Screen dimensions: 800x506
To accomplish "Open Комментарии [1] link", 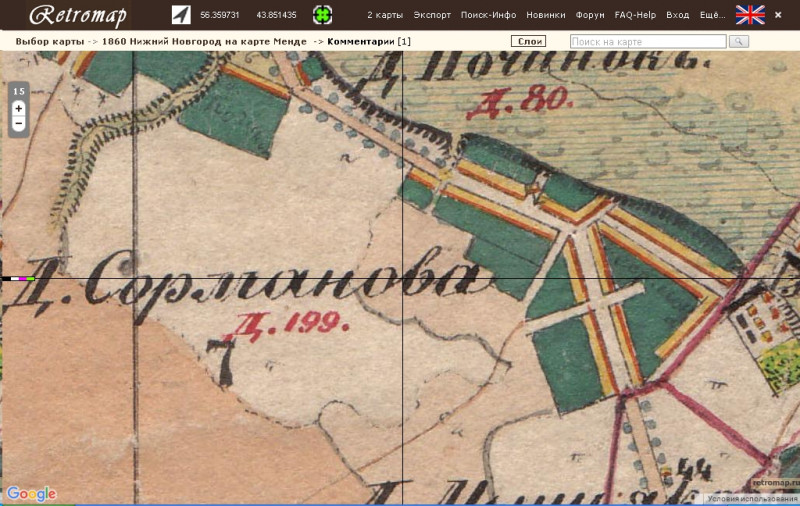I will coord(369,41).
